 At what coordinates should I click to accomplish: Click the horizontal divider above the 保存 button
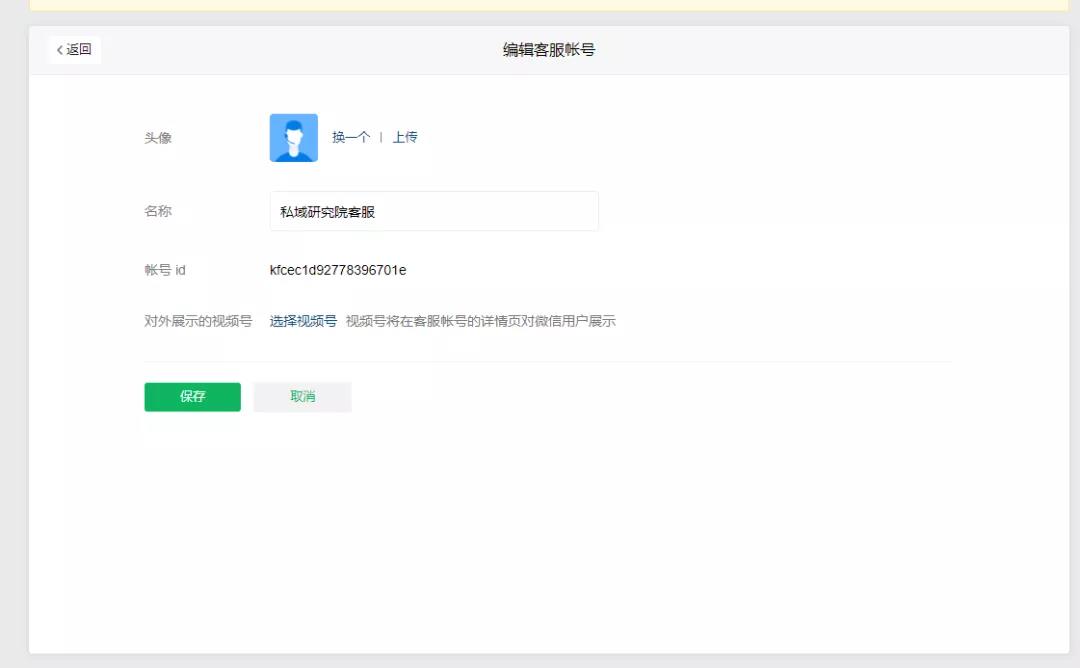pyautogui.click(x=548, y=361)
